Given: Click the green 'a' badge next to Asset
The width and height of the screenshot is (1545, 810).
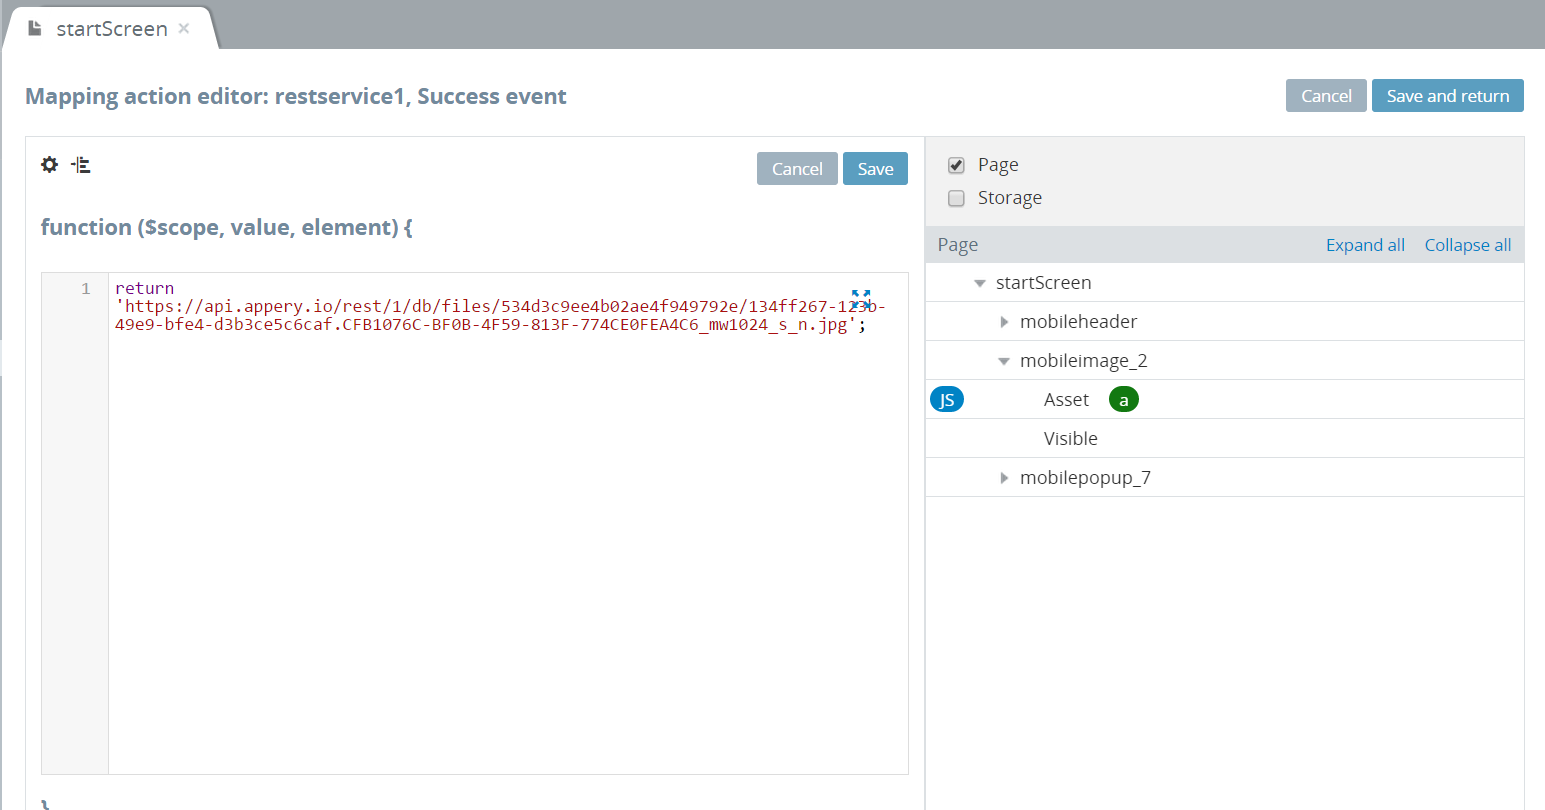Looking at the screenshot, I should tap(1123, 400).
